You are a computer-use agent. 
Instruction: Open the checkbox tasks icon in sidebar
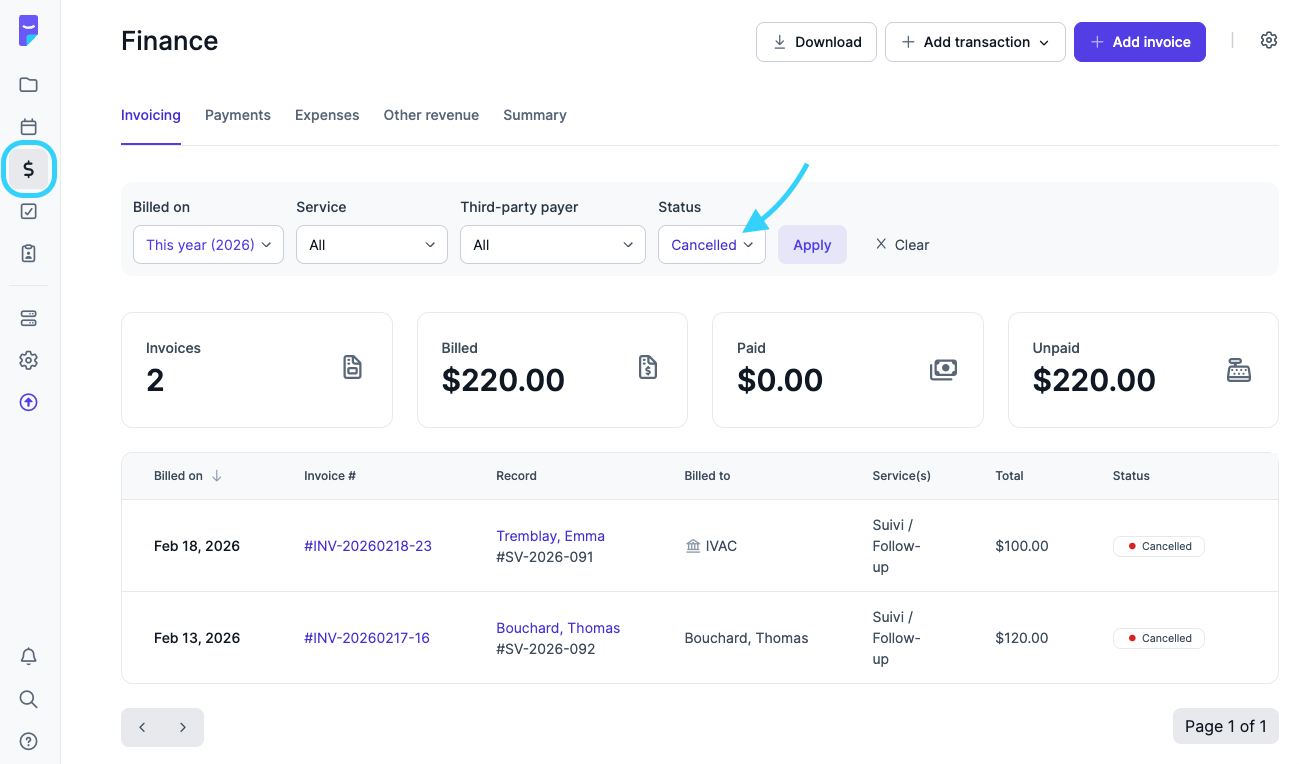click(x=29, y=211)
